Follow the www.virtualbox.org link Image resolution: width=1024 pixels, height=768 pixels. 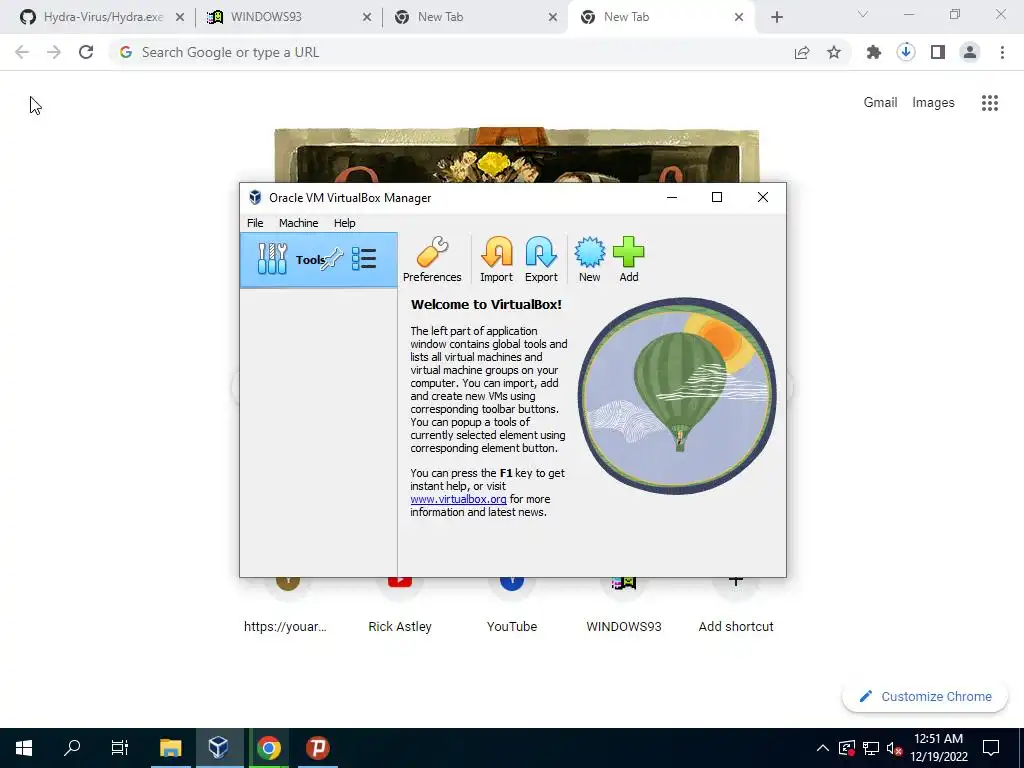tap(458, 499)
